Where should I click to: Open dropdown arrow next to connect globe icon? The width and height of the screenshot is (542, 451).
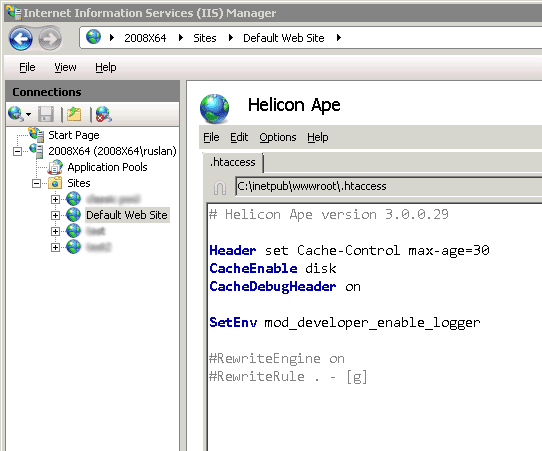[x=28, y=114]
